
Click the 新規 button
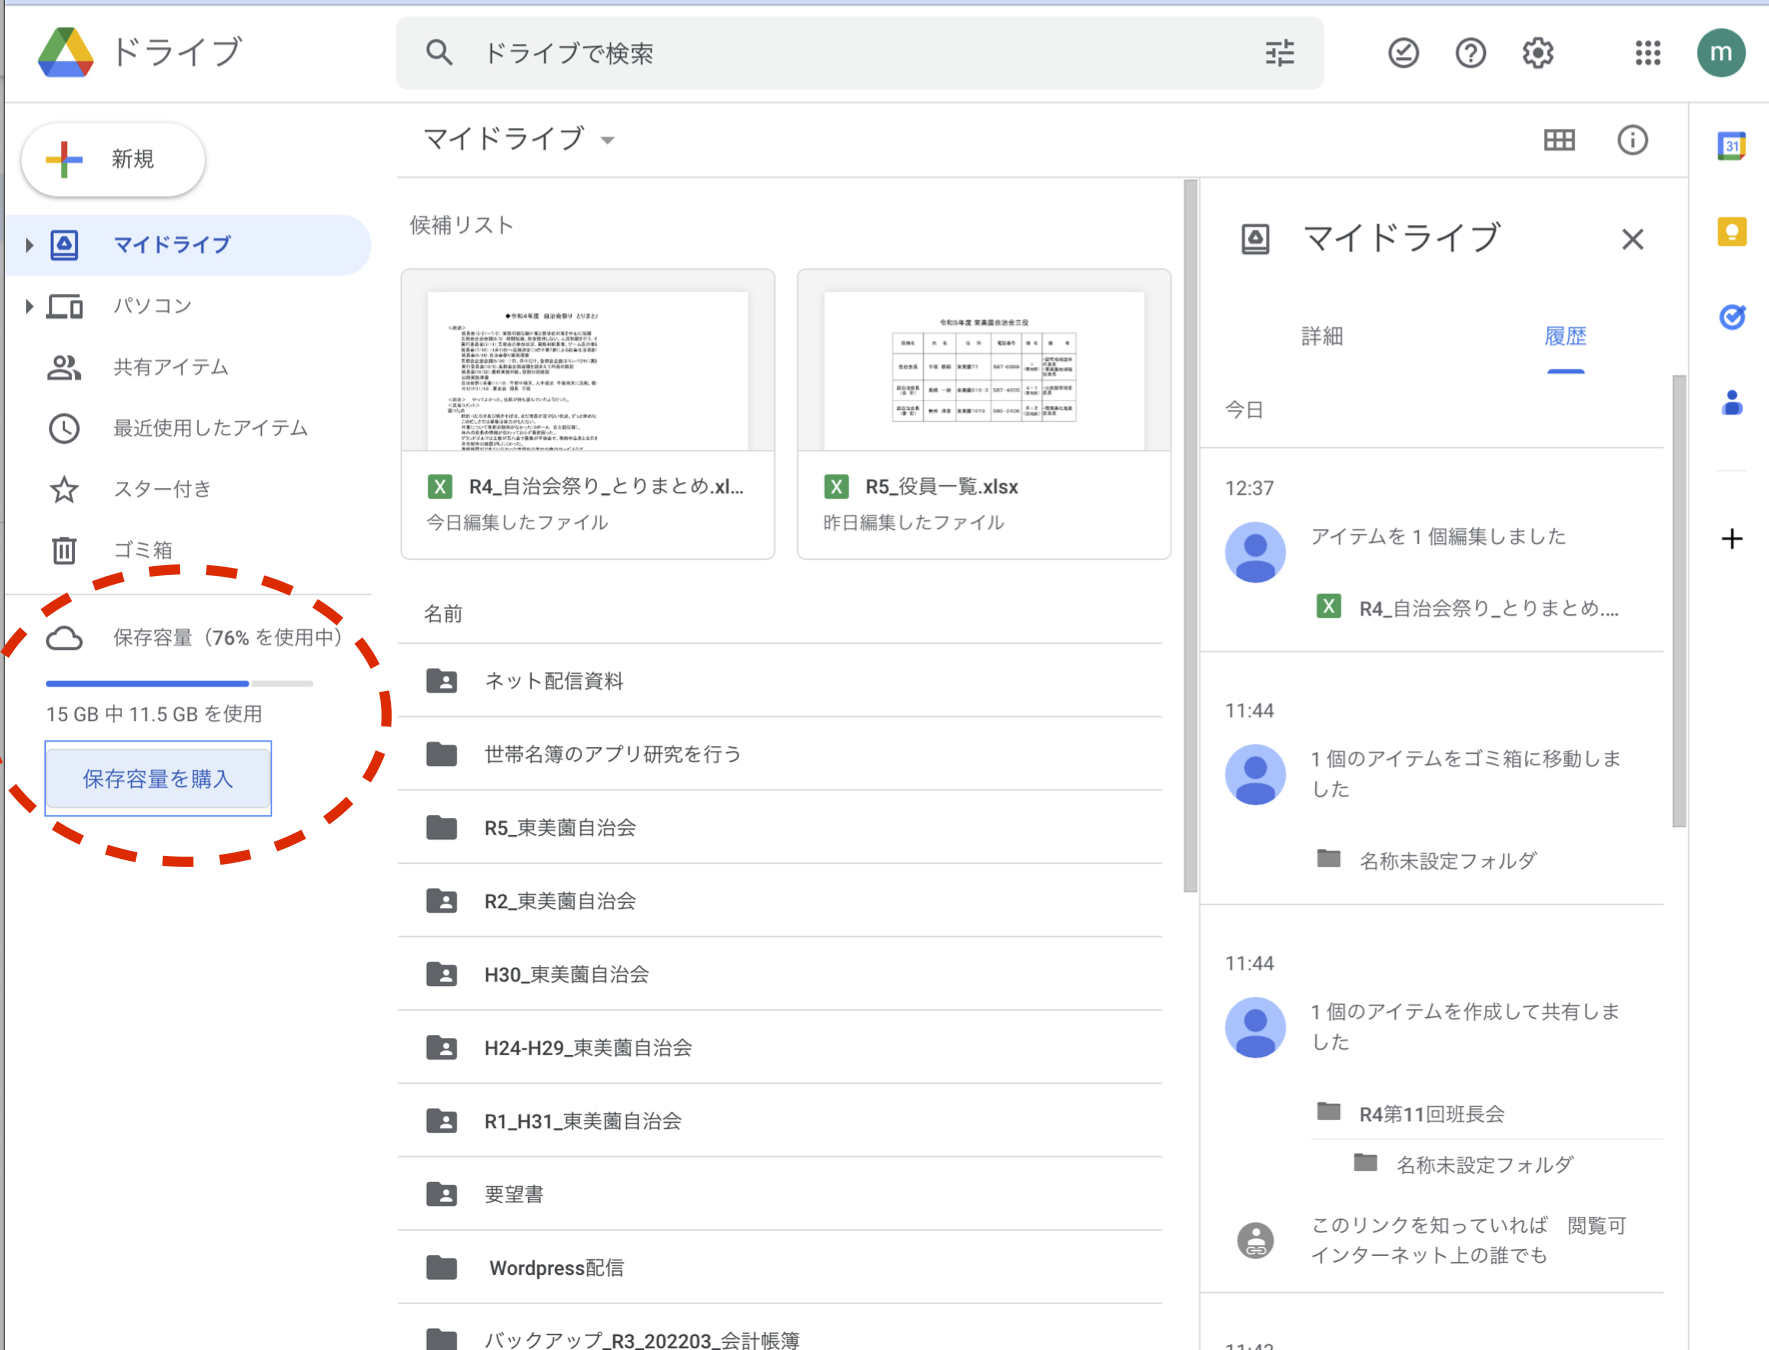coord(114,160)
